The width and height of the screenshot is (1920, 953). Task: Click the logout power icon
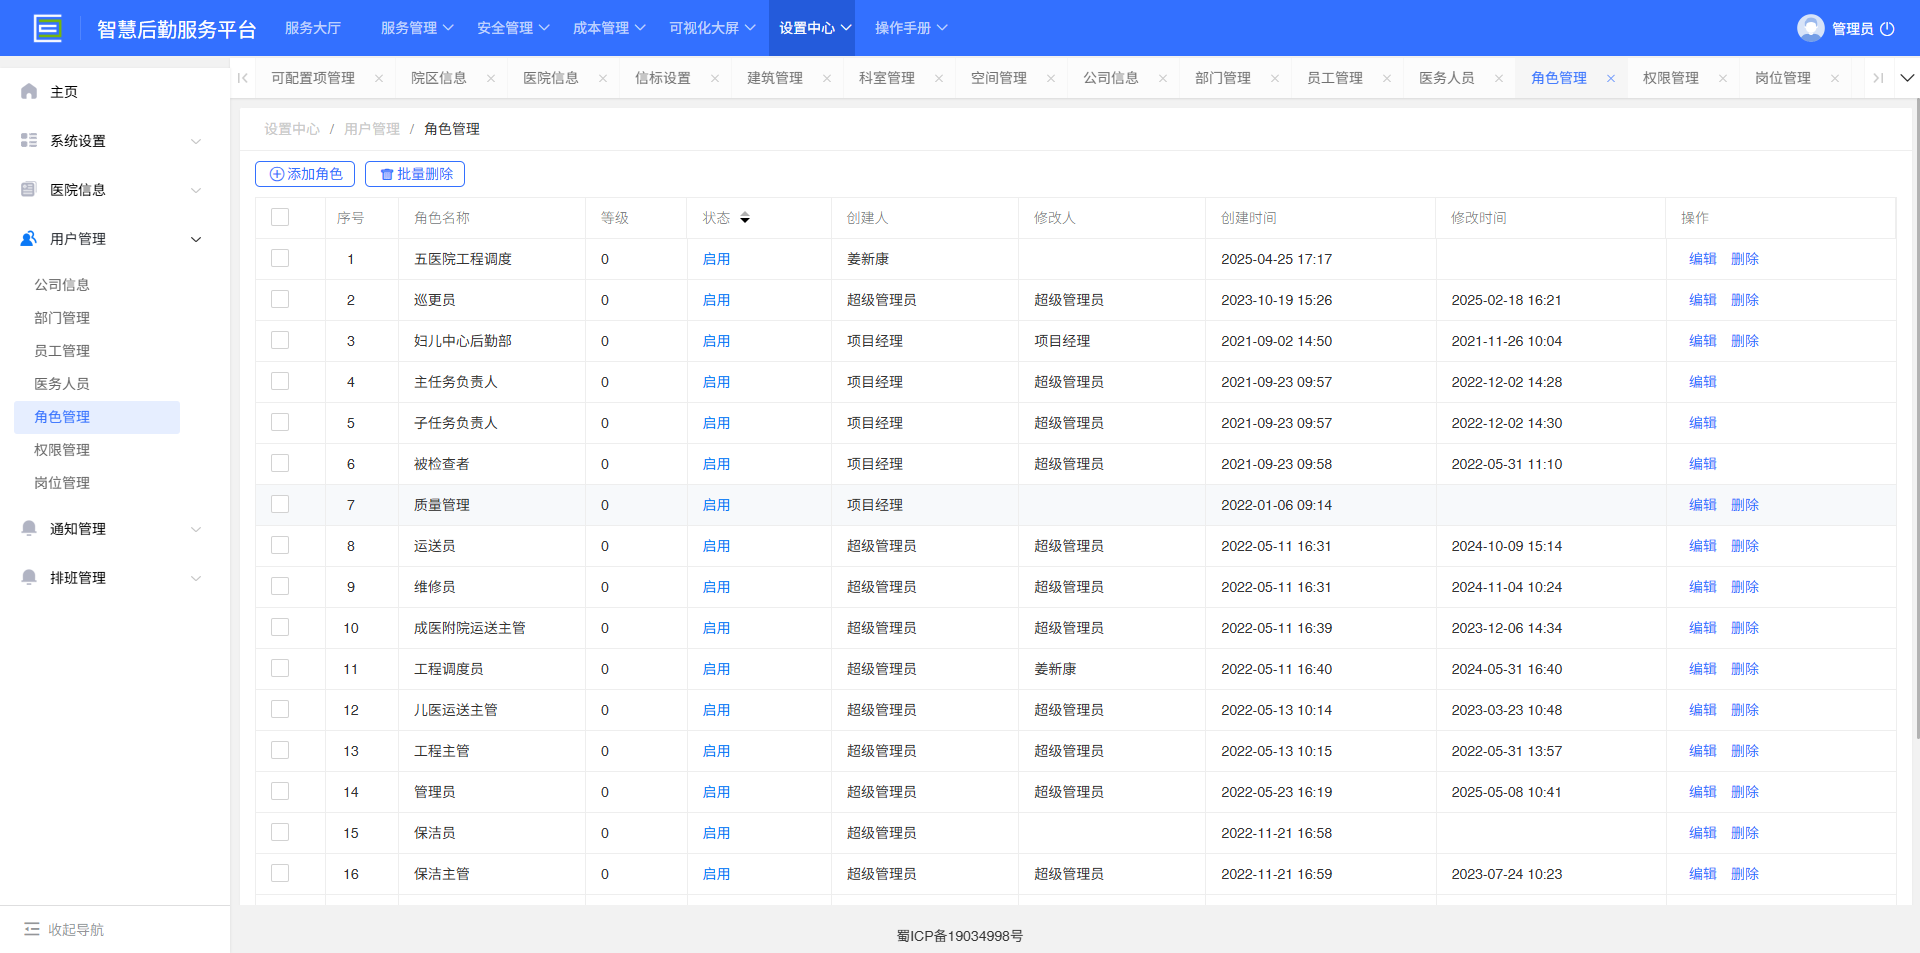1887,28
